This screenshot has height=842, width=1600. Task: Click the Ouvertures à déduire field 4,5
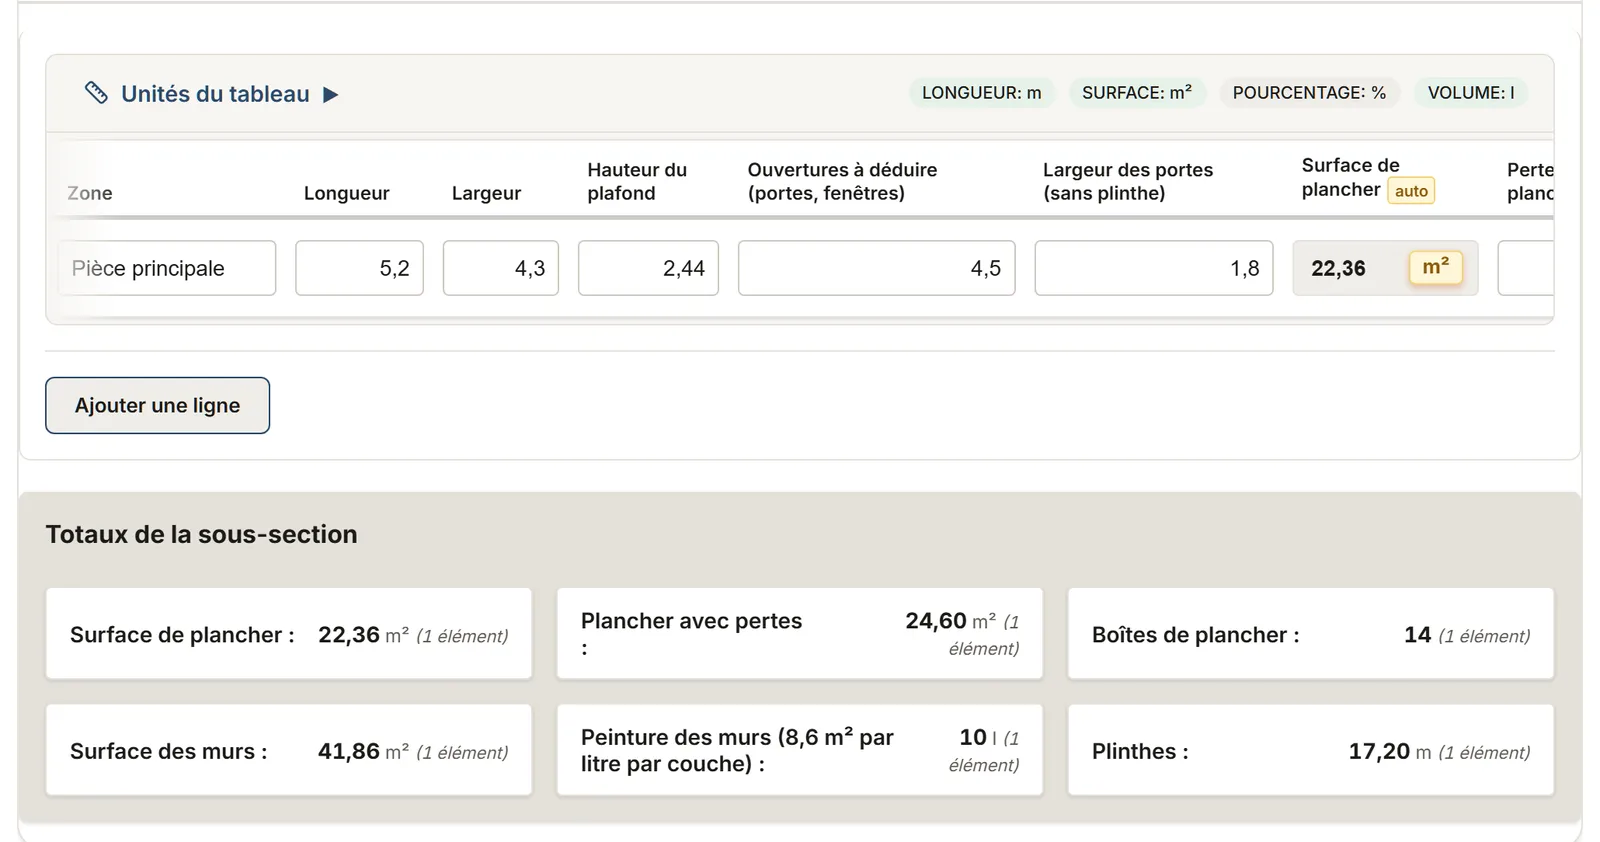click(877, 268)
